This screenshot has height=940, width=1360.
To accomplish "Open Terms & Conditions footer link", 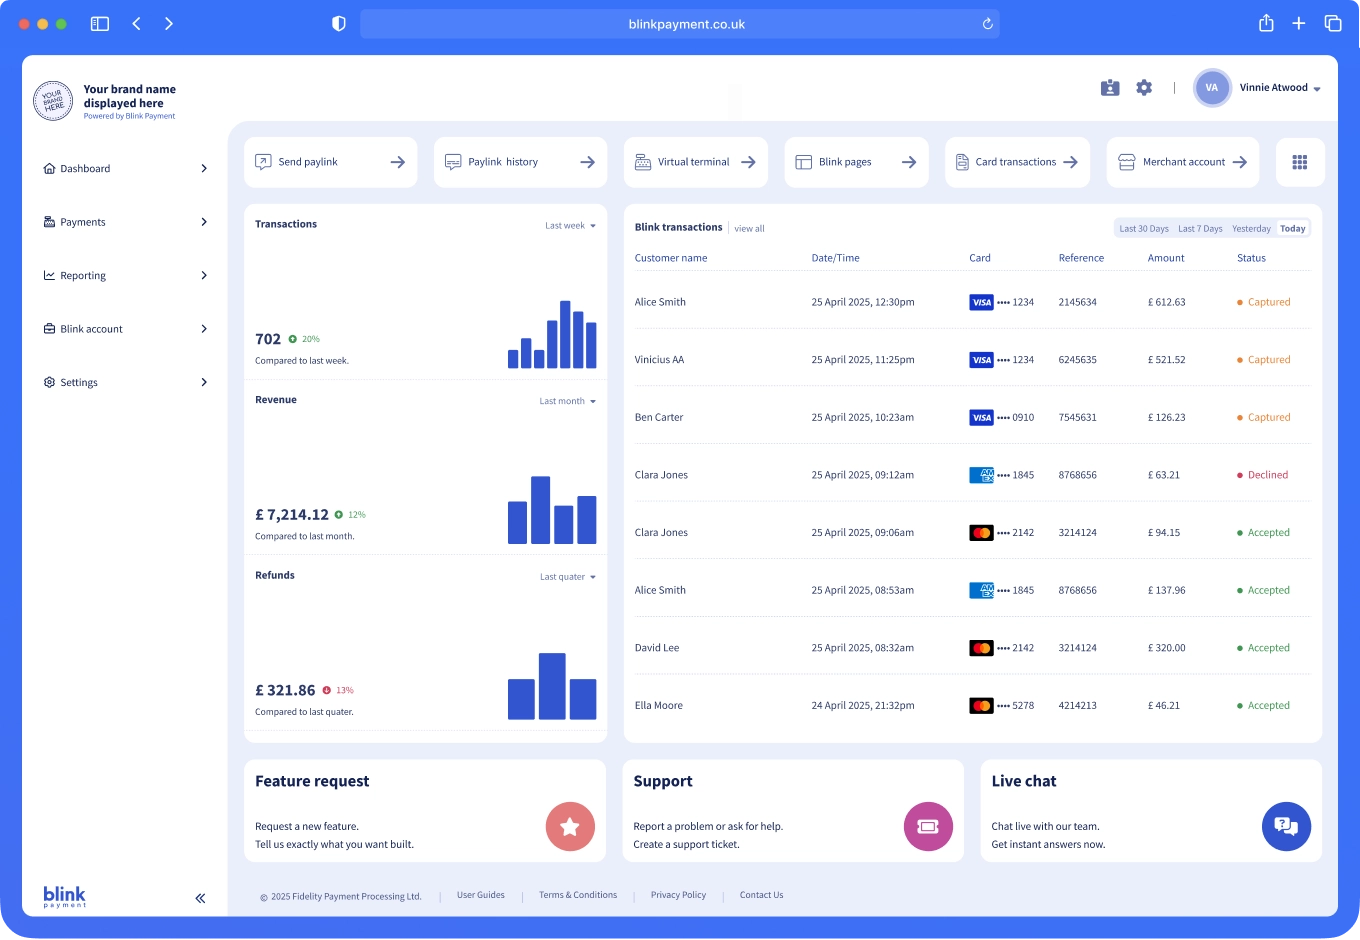I will coord(578,896).
